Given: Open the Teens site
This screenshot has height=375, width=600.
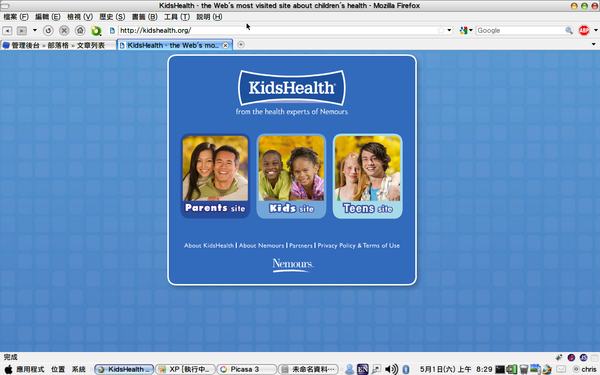Looking at the screenshot, I should click(368, 176).
